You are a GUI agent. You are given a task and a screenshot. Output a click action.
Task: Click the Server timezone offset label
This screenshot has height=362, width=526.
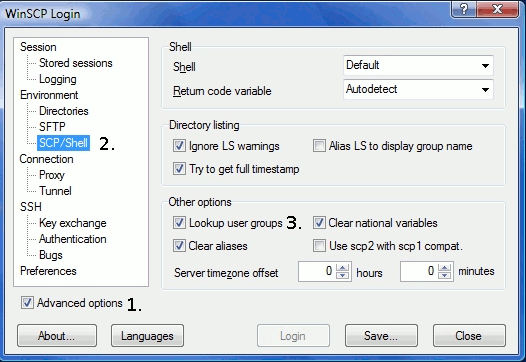[226, 273]
